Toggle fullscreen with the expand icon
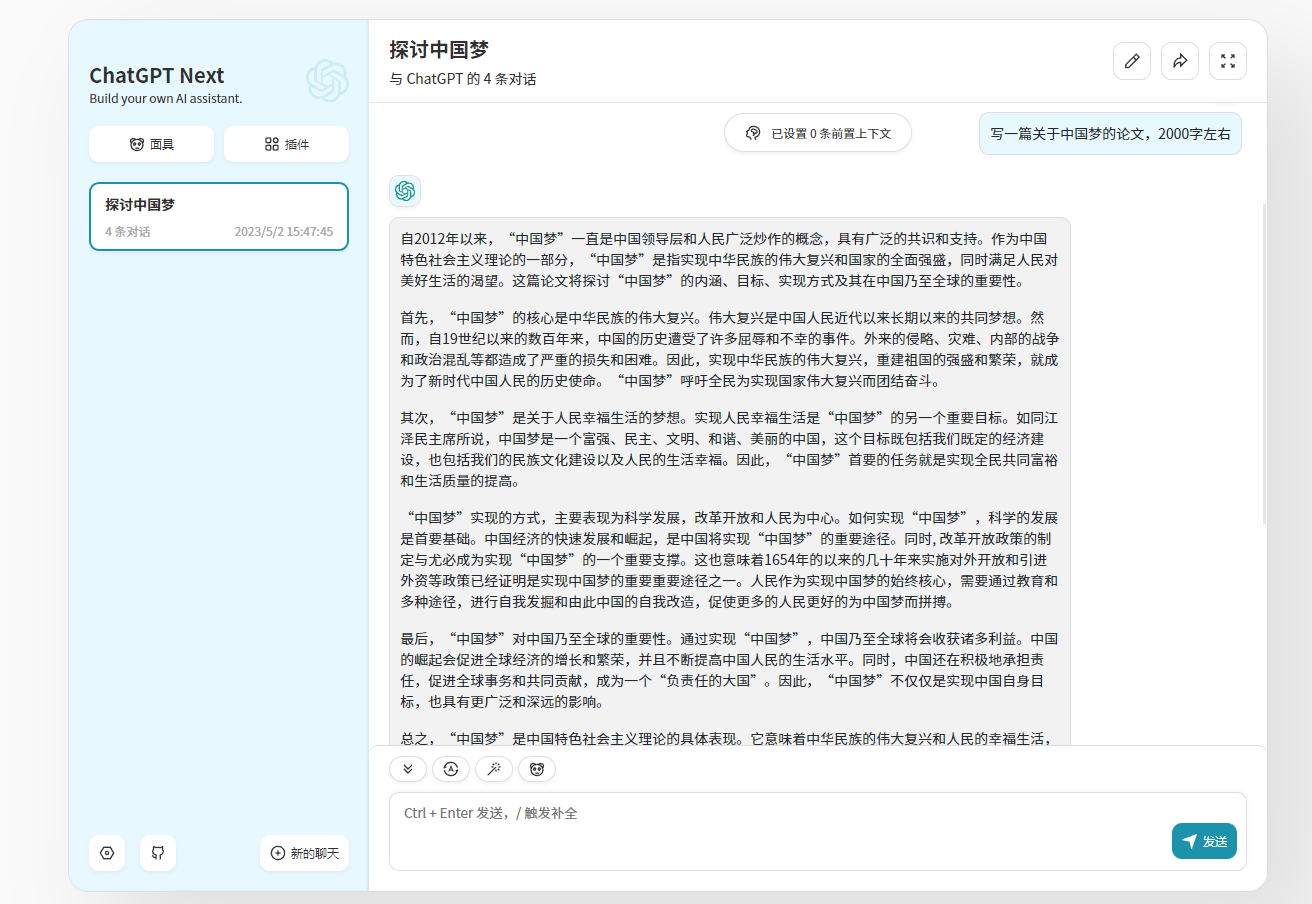 coord(1228,61)
